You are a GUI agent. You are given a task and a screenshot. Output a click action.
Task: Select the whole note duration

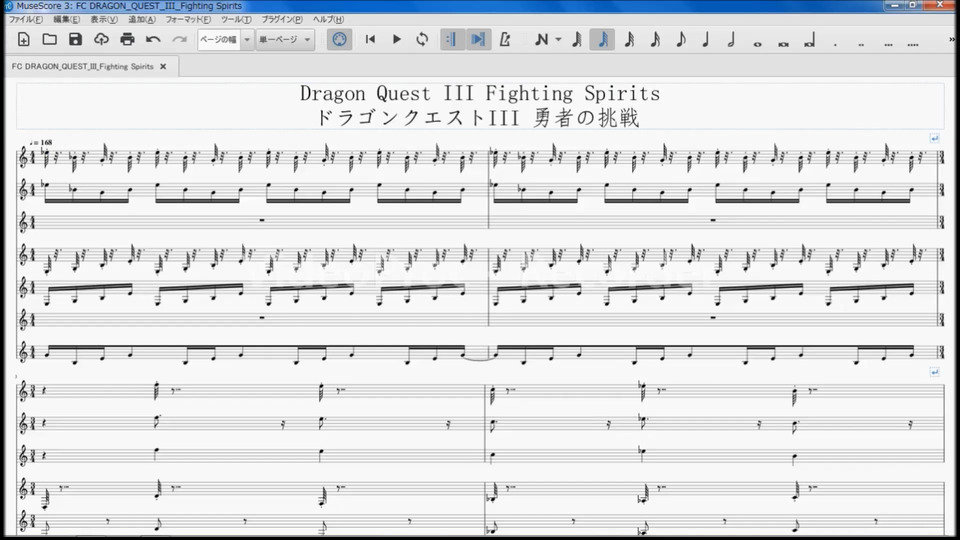pos(757,43)
